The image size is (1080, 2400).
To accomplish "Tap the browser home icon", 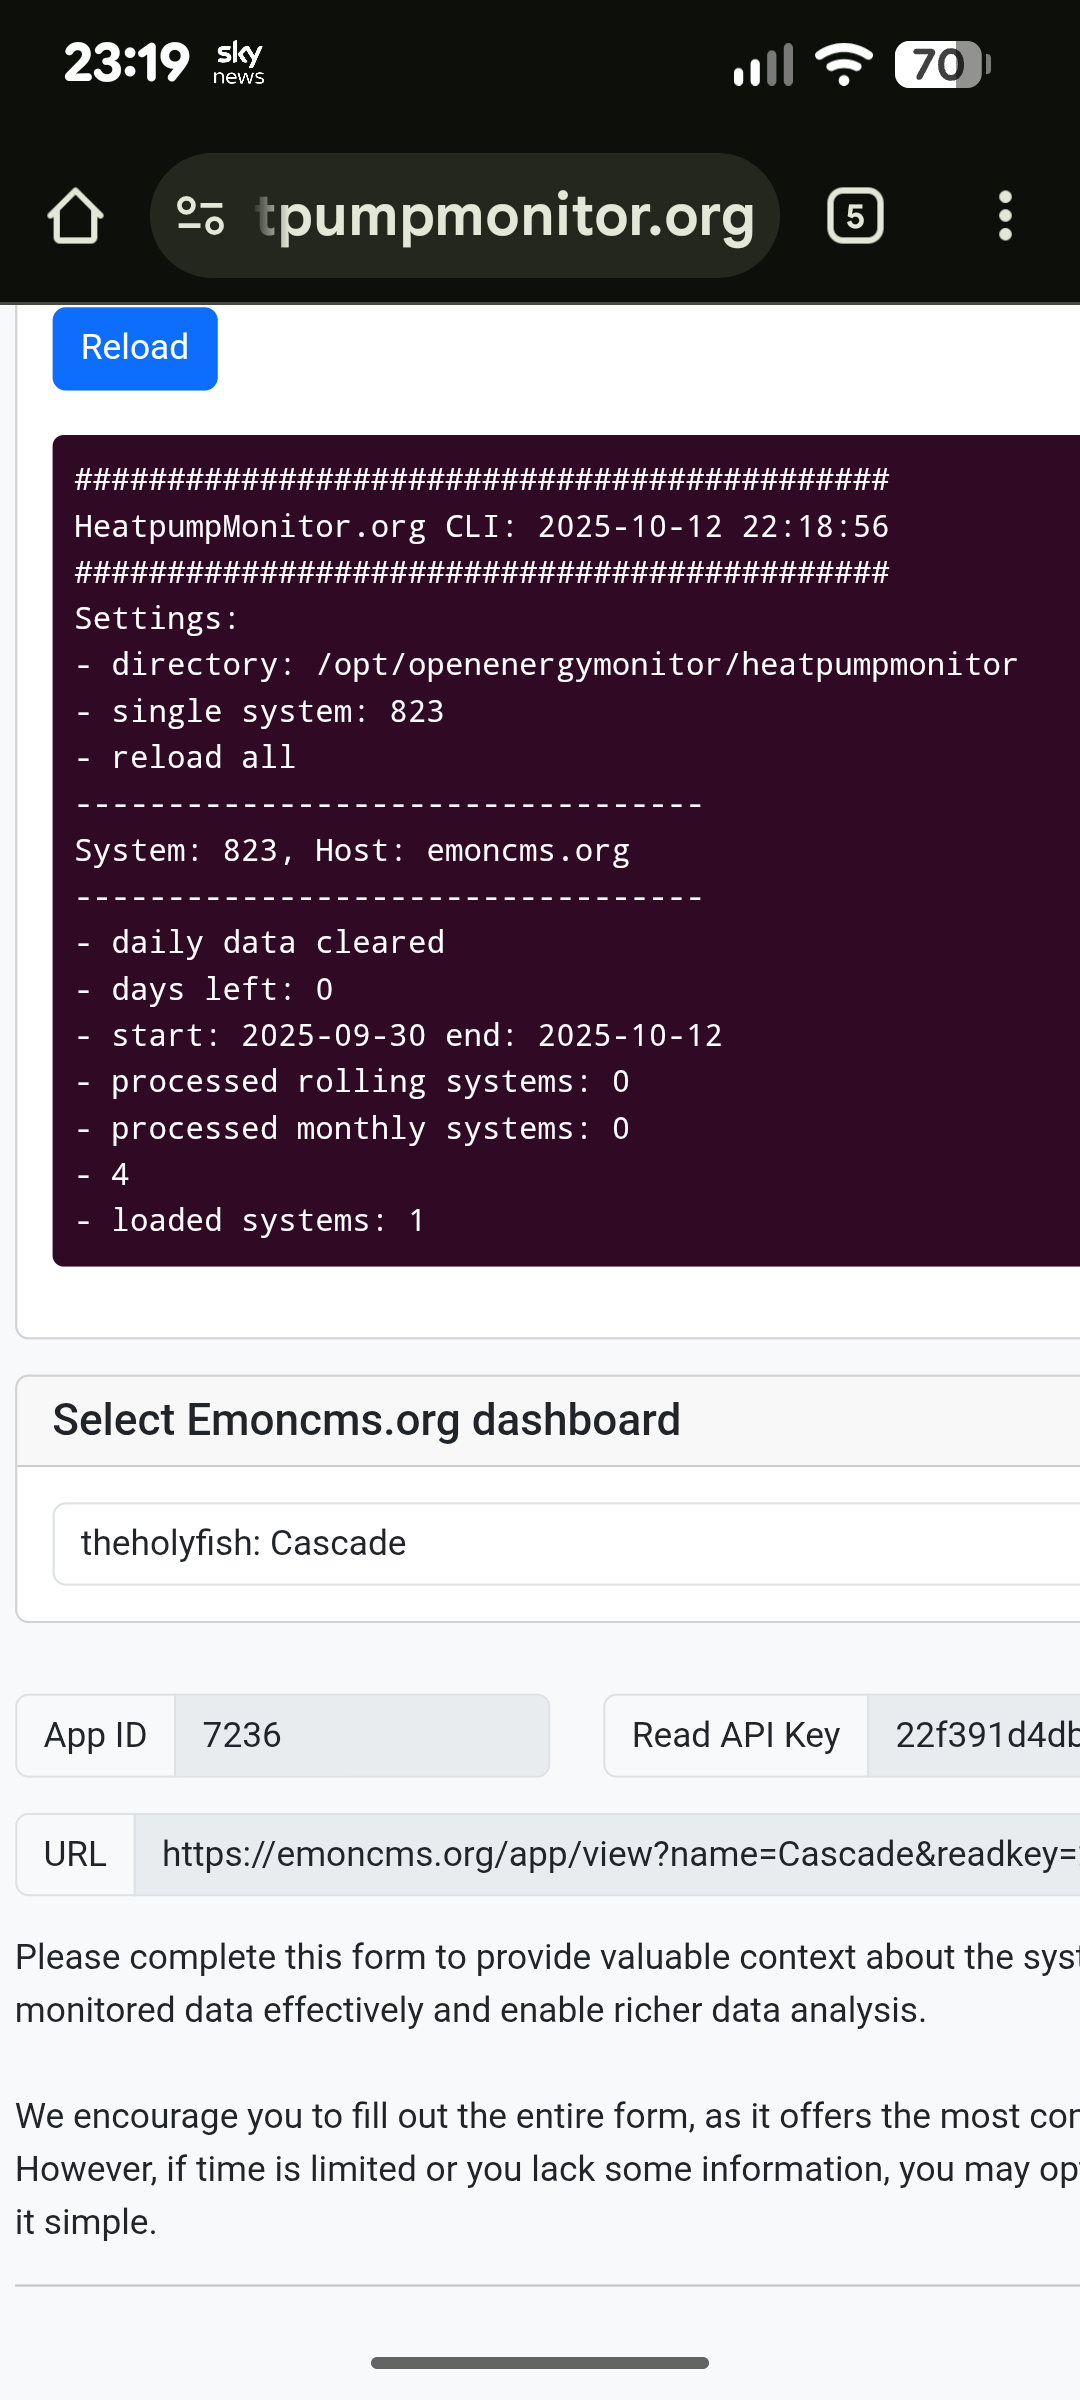I will coord(75,216).
